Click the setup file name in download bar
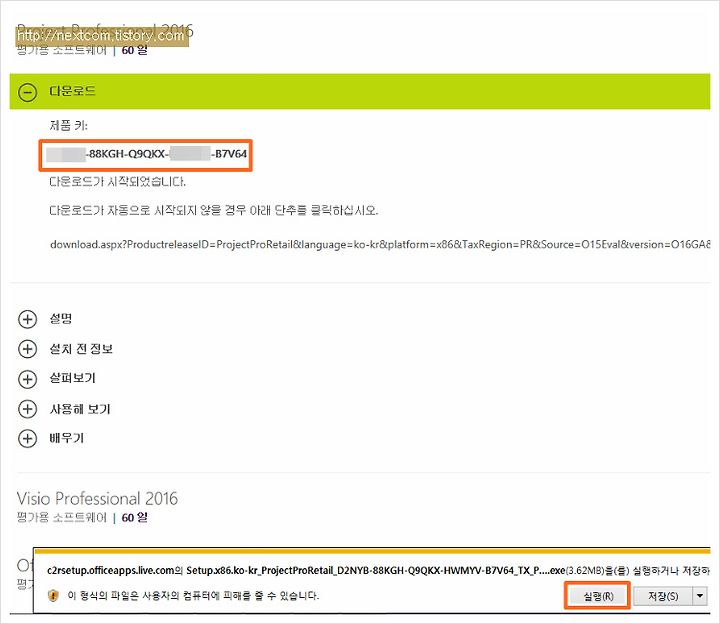This screenshot has height=624, width=720. [x=376, y=571]
